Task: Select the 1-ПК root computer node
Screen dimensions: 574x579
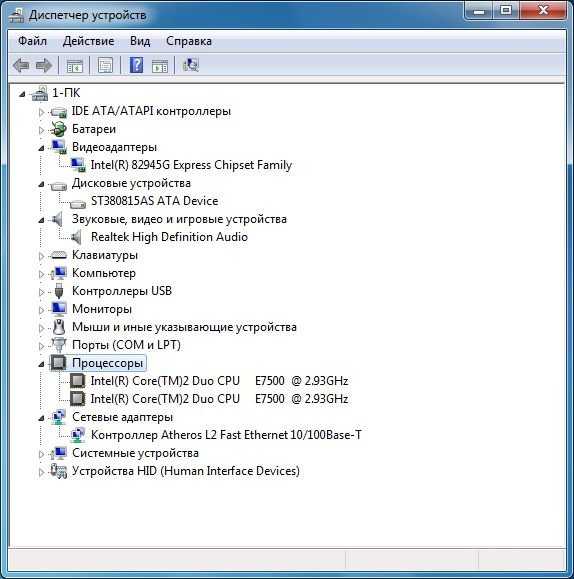Action: (x=66, y=93)
